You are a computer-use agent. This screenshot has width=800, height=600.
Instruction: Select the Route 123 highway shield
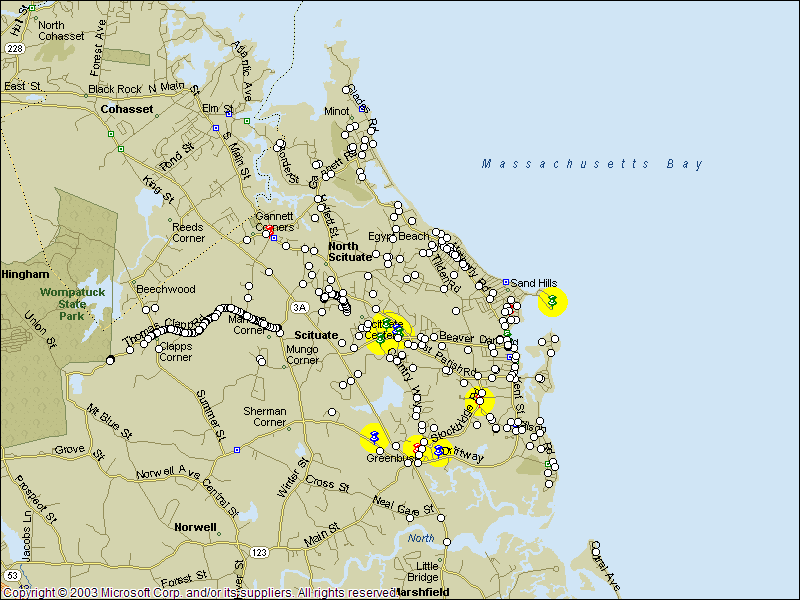[x=260, y=552]
